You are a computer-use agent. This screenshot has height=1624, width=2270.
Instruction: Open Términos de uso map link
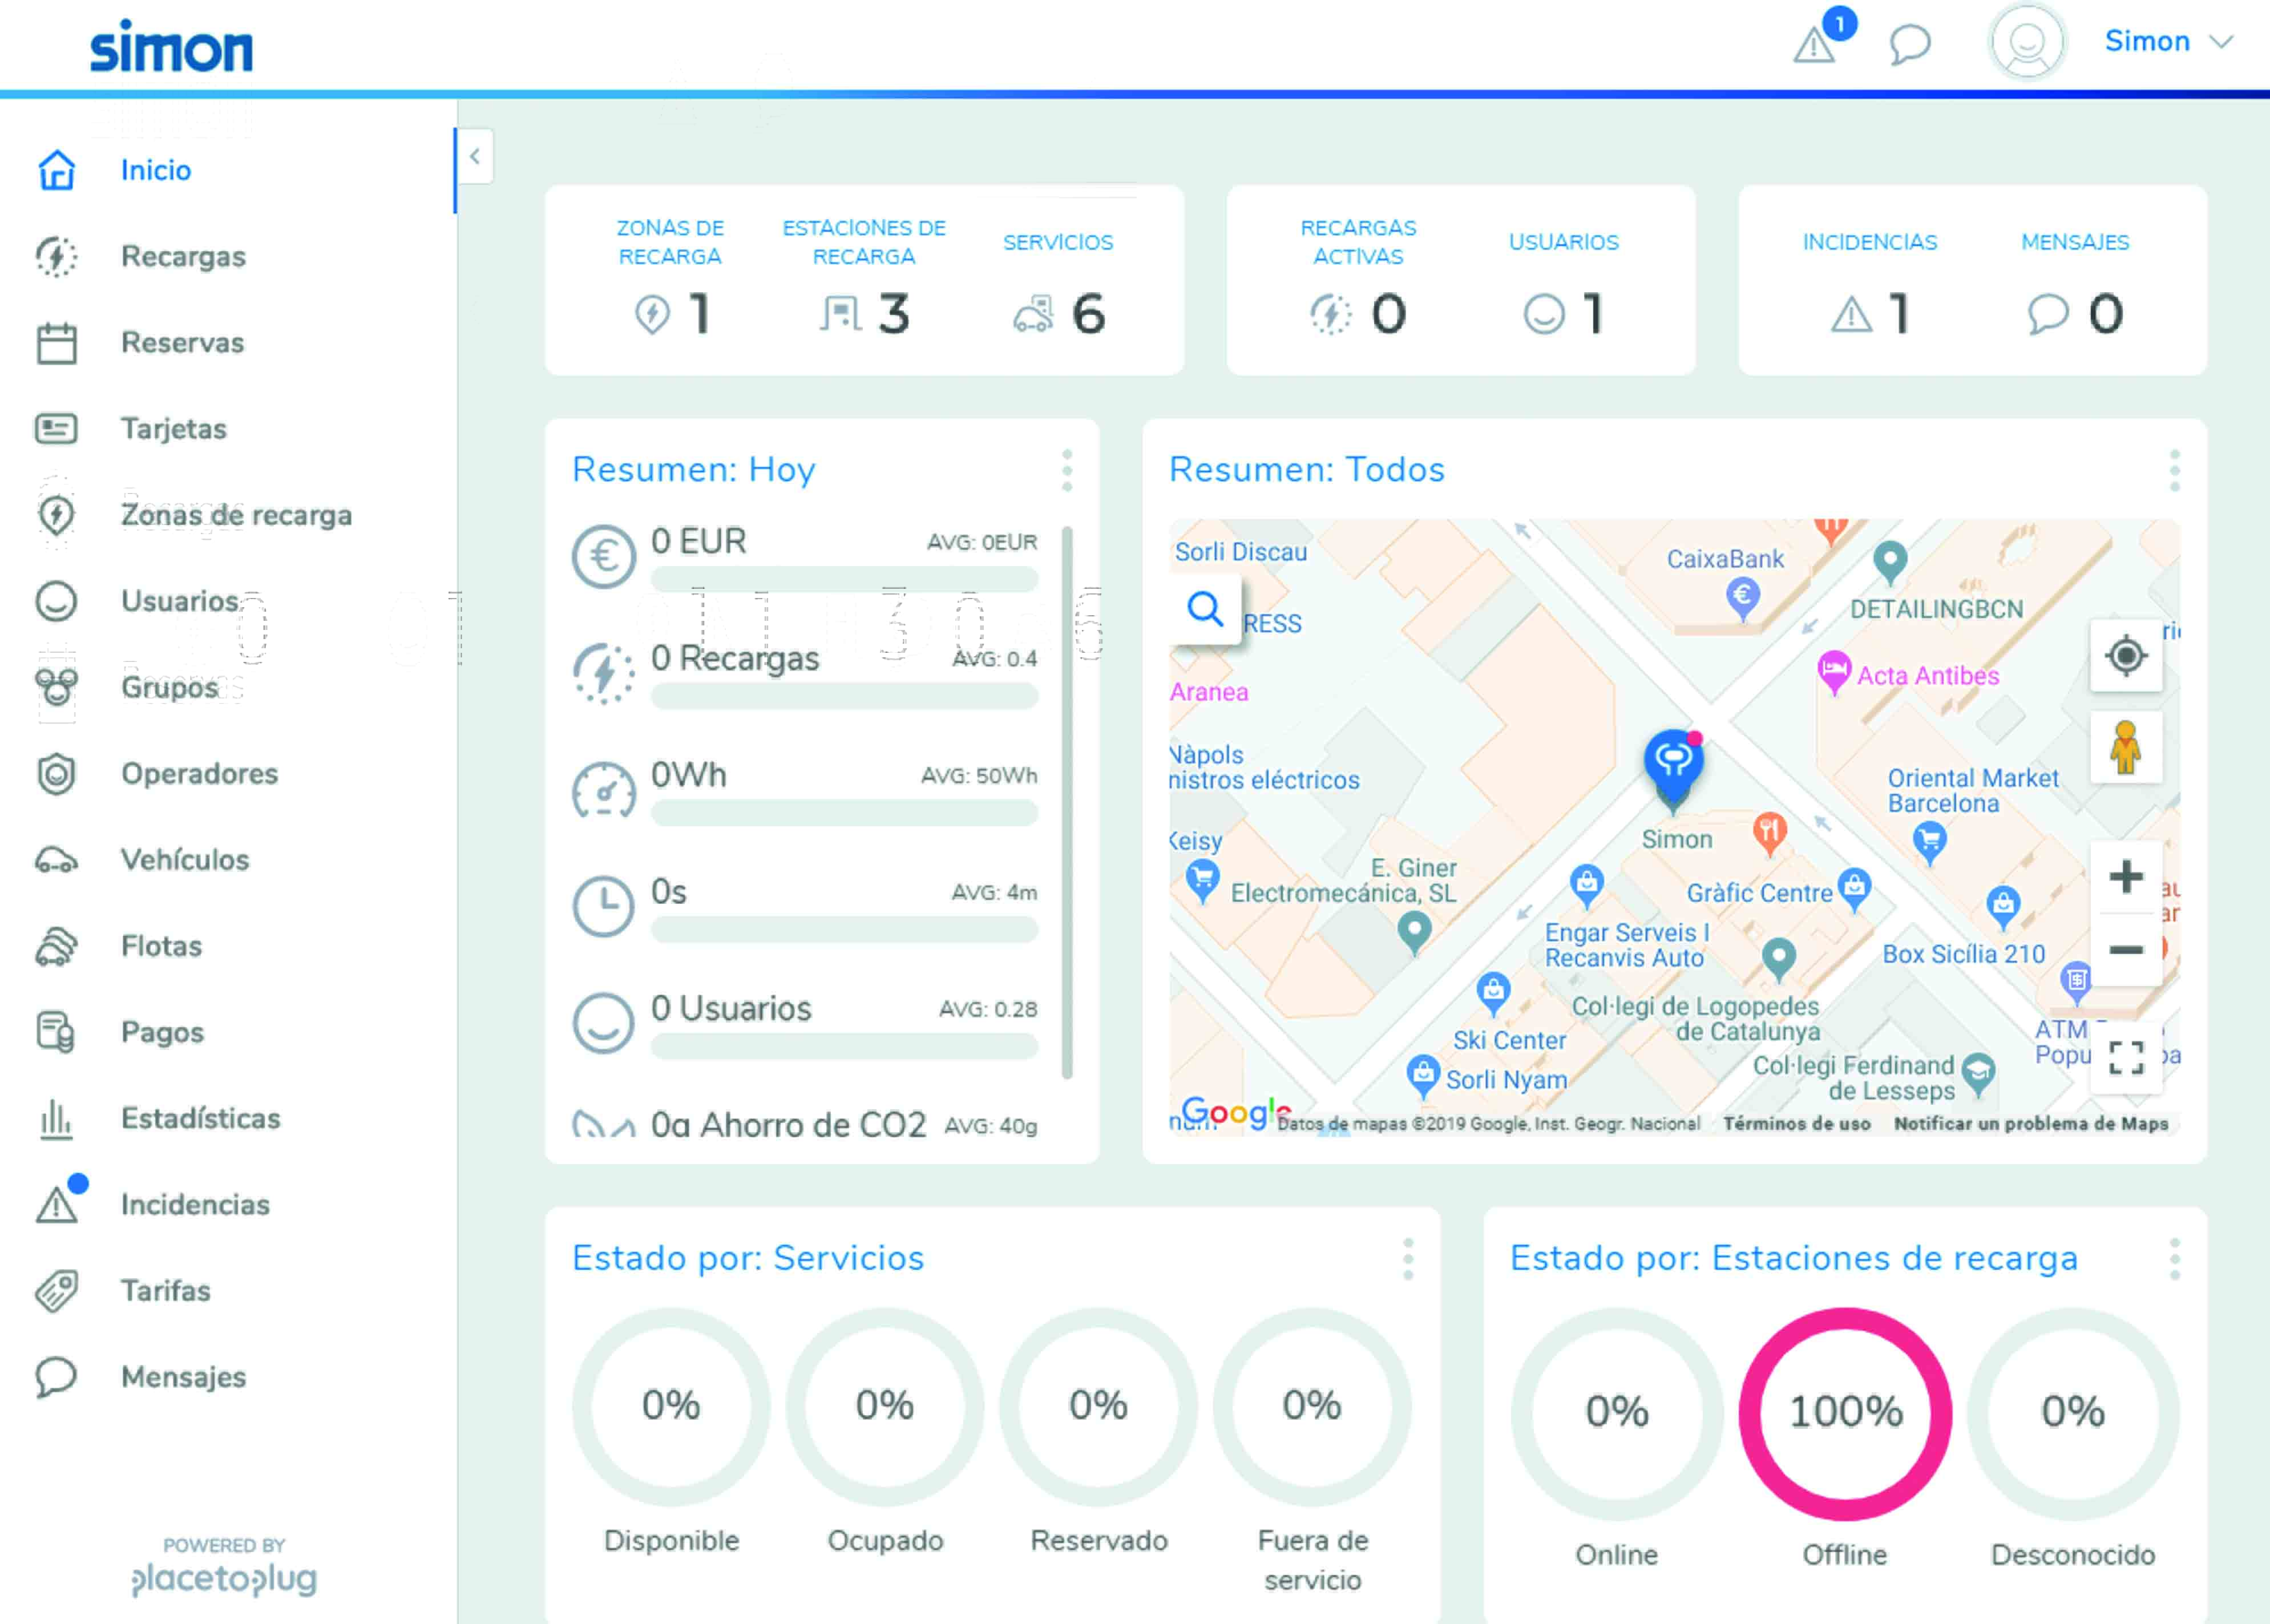(x=1796, y=1124)
